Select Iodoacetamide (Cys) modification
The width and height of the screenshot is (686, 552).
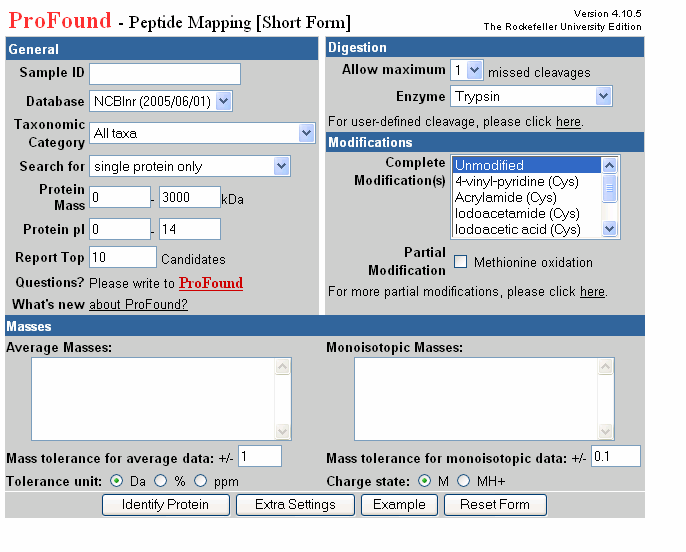click(x=527, y=214)
